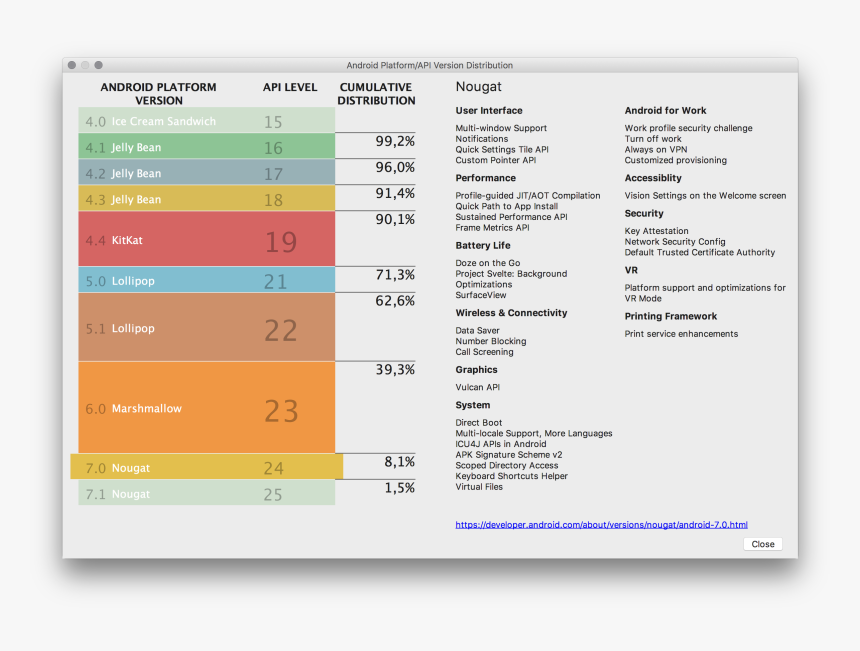Viewport: 860px width, 651px height.
Task: Click Default Trusted Certificate Authority text
Action: (x=700, y=252)
